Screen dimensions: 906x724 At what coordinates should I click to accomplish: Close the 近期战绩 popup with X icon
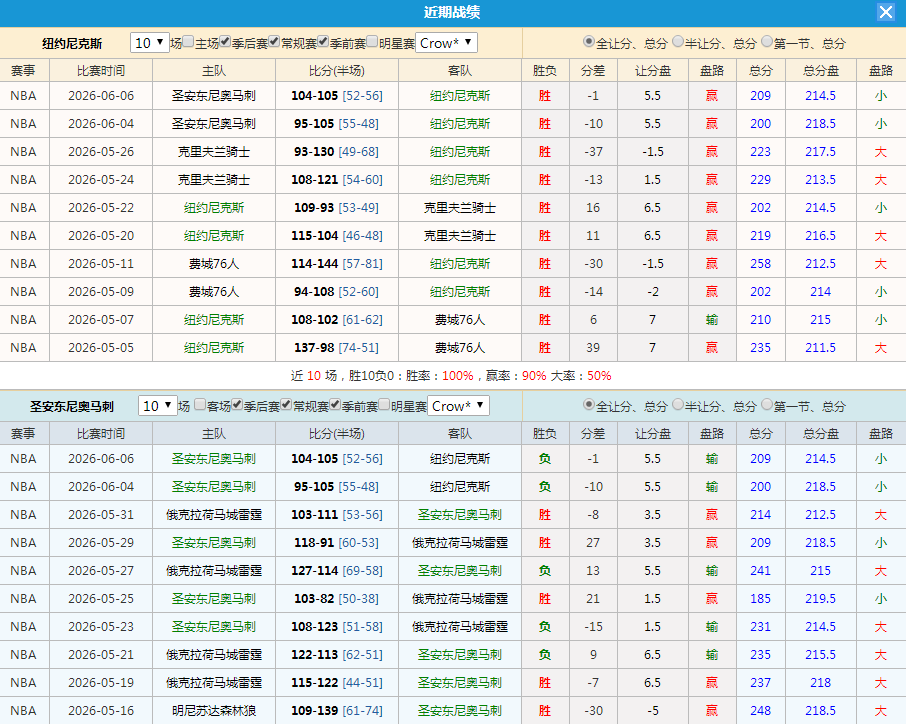[885, 12]
